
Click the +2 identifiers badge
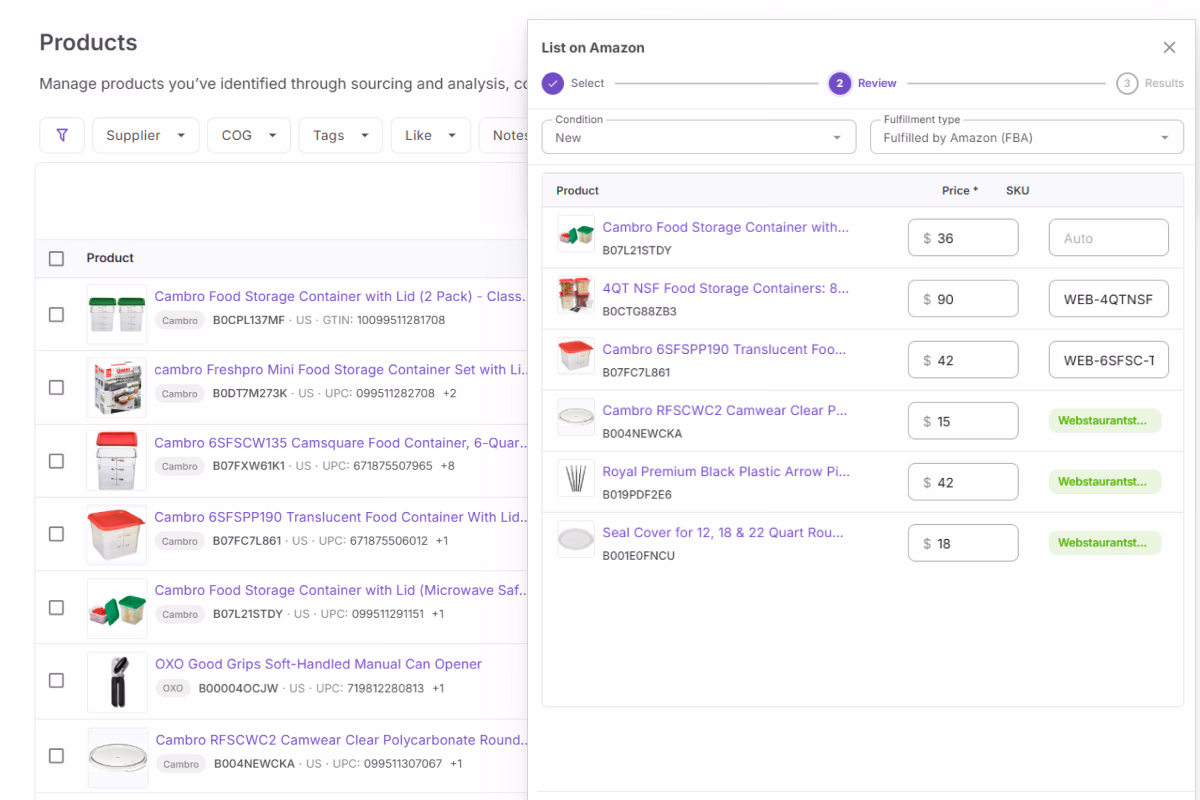[449, 393]
